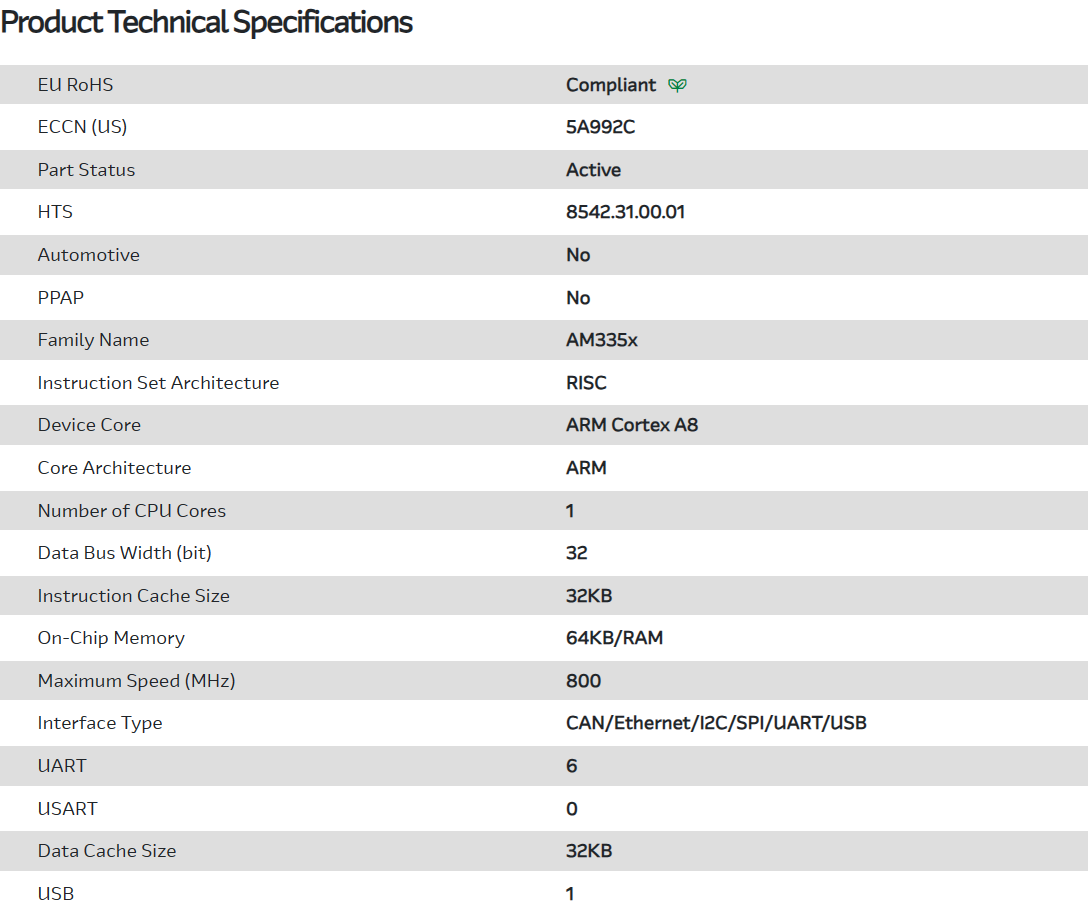1088x909 pixels.
Task: Click the USART row label
Action: click(67, 808)
